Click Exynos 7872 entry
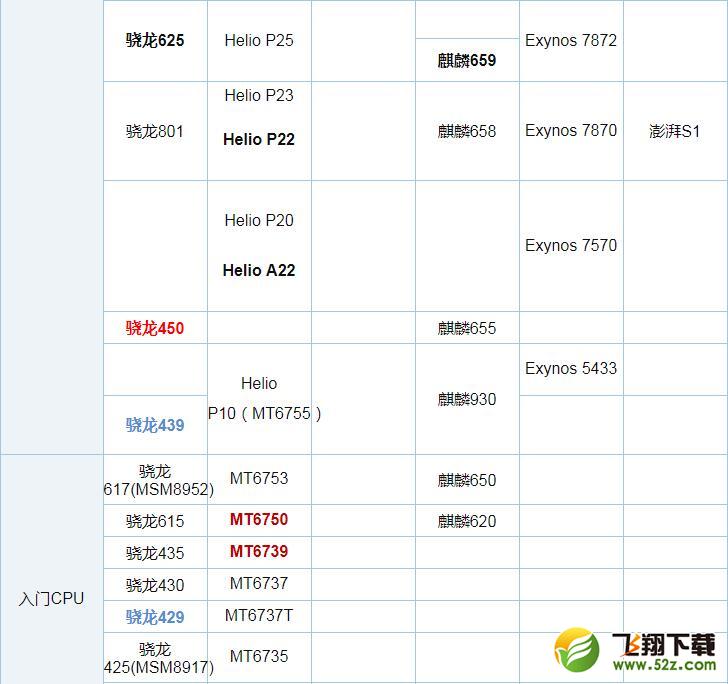728x684 pixels. [x=571, y=40]
